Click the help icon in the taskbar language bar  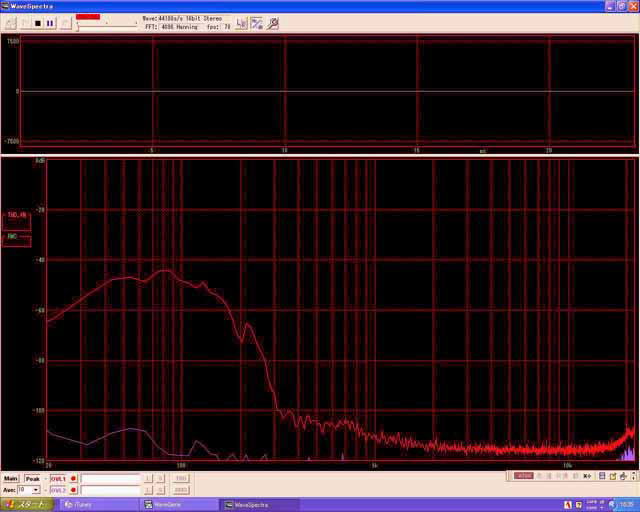click(578, 505)
